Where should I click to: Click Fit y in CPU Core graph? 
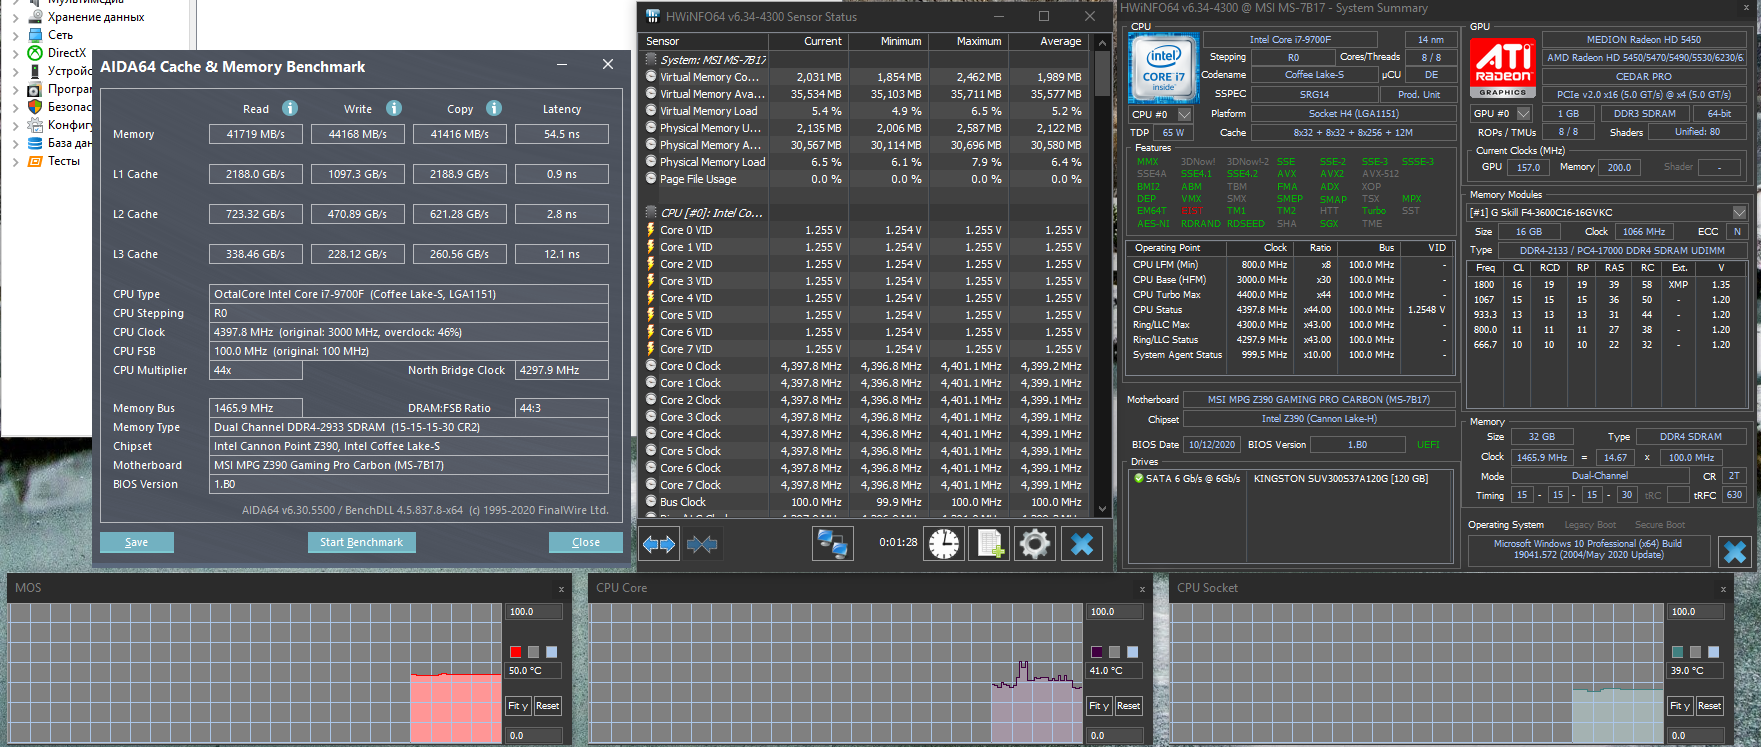[1098, 705]
